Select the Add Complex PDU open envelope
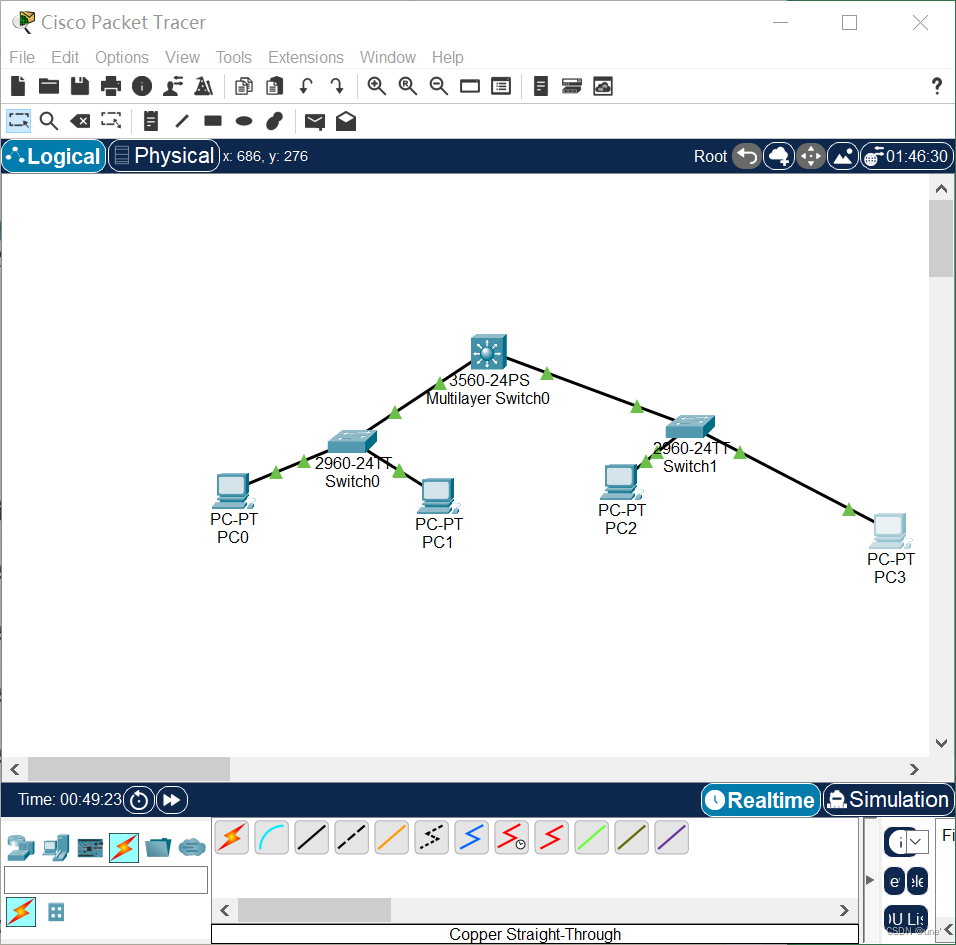Viewport: 956px width, 945px height. [x=346, y=121]
